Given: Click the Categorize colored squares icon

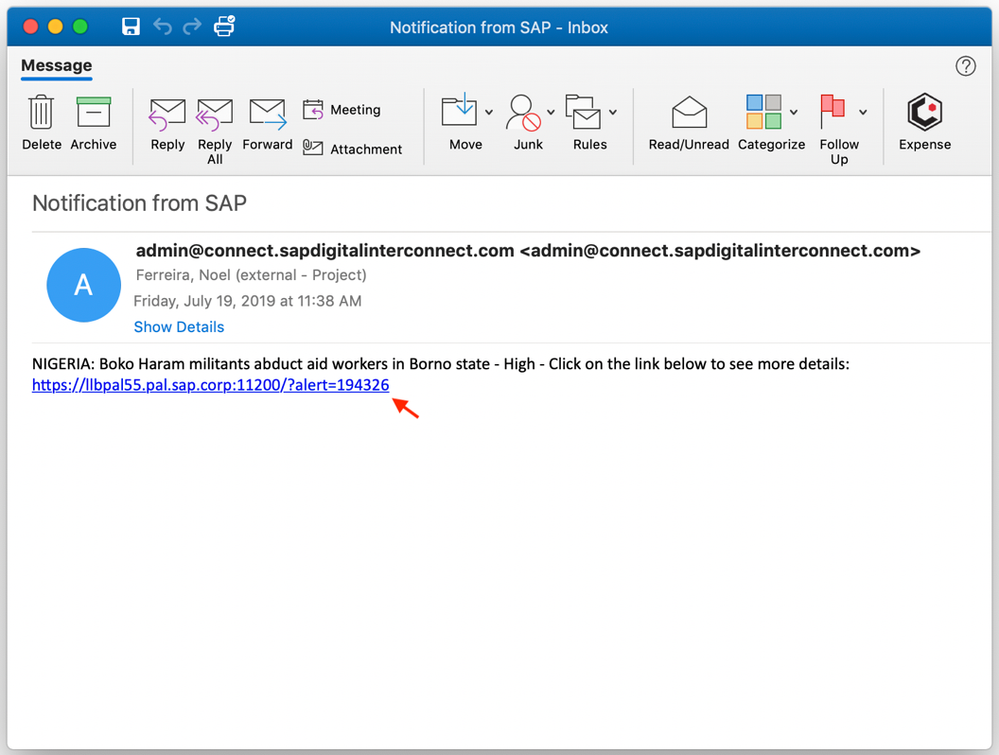Looking at the screenshot, I should (x=764, y=111).
